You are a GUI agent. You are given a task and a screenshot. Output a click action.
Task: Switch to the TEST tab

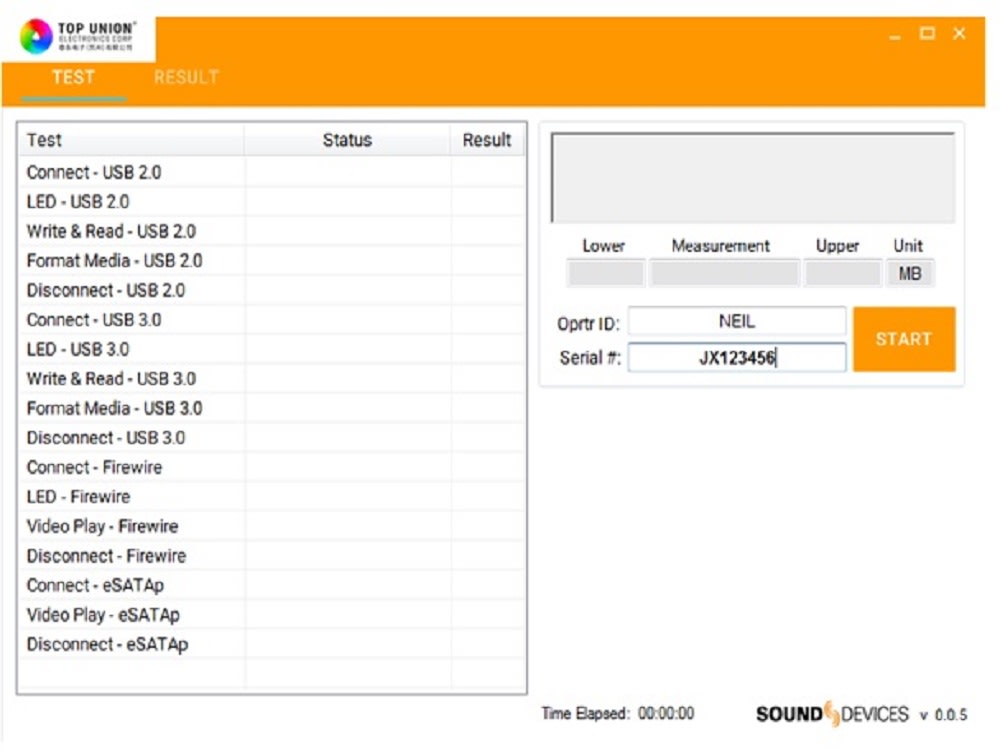tap(73, 77)
